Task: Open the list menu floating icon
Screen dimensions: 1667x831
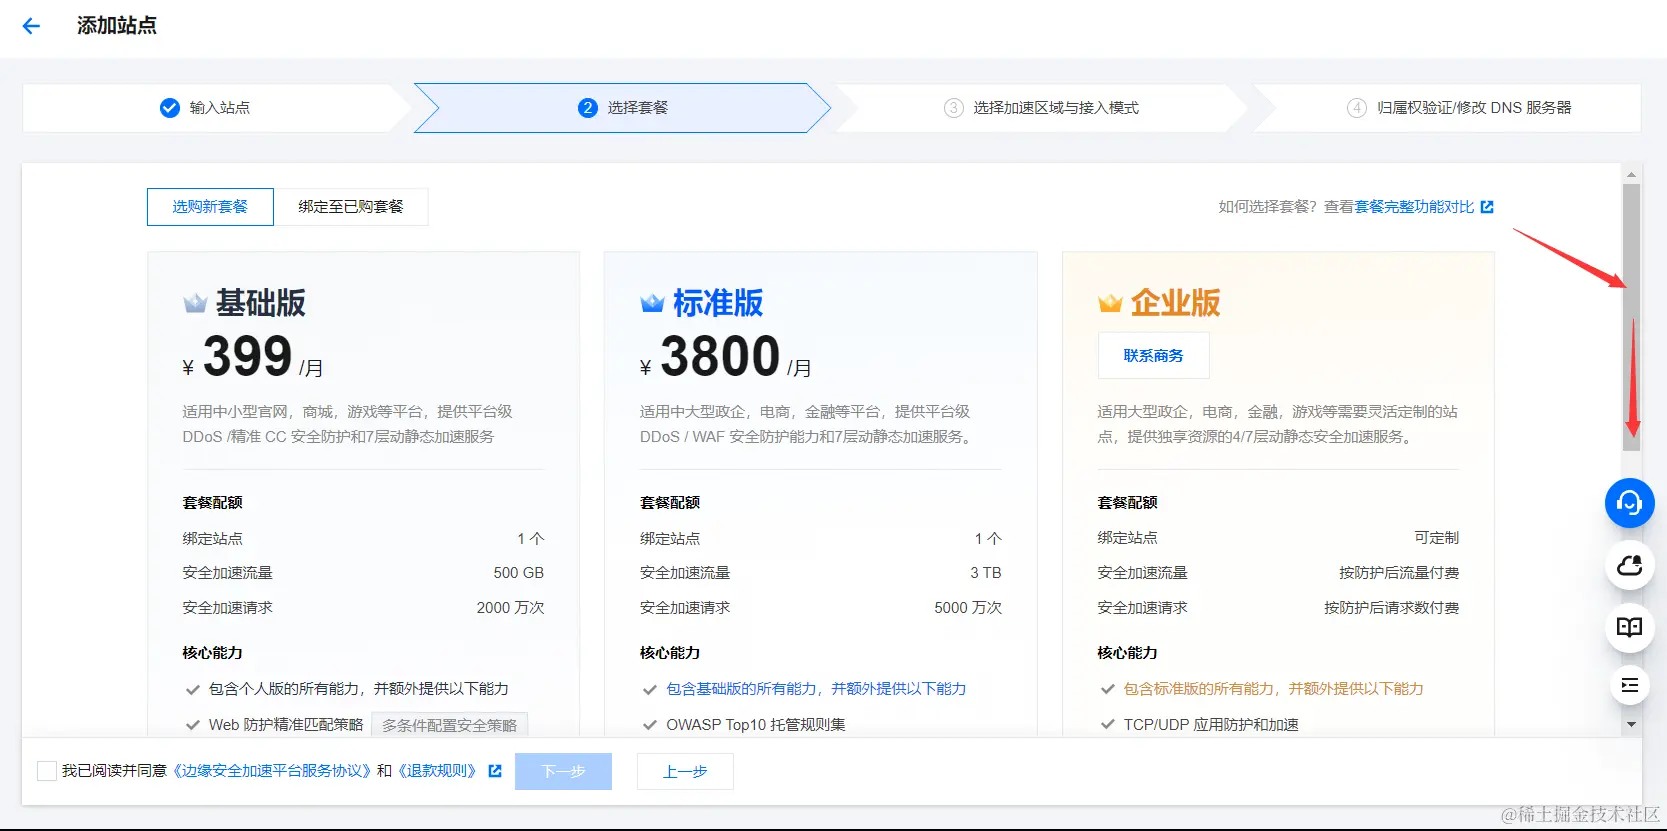Action: (1629, 685)
